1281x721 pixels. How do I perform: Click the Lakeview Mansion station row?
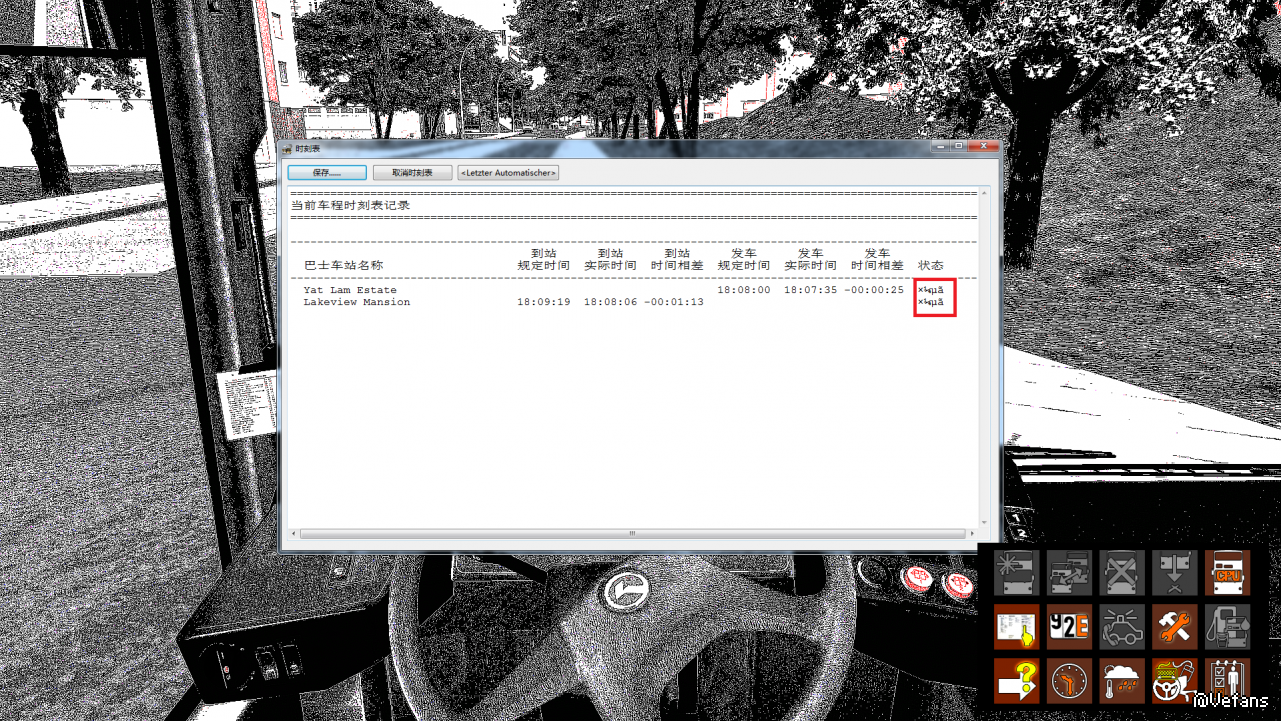coord(622,302)
